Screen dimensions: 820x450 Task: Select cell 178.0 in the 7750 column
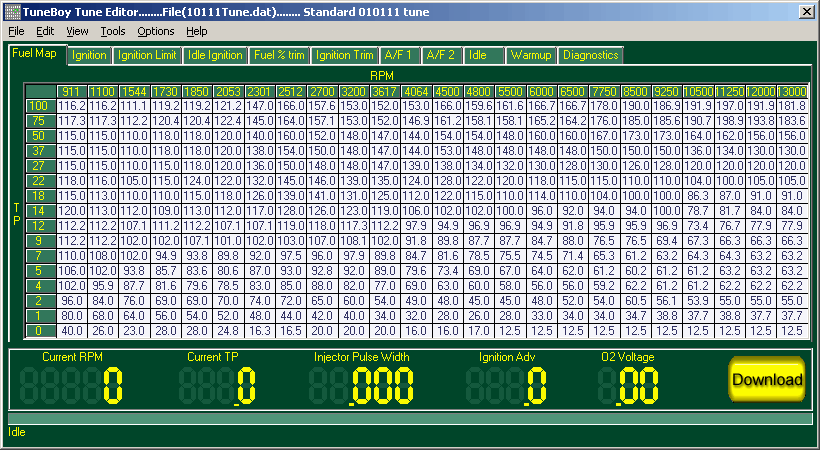tap(605, 106)
